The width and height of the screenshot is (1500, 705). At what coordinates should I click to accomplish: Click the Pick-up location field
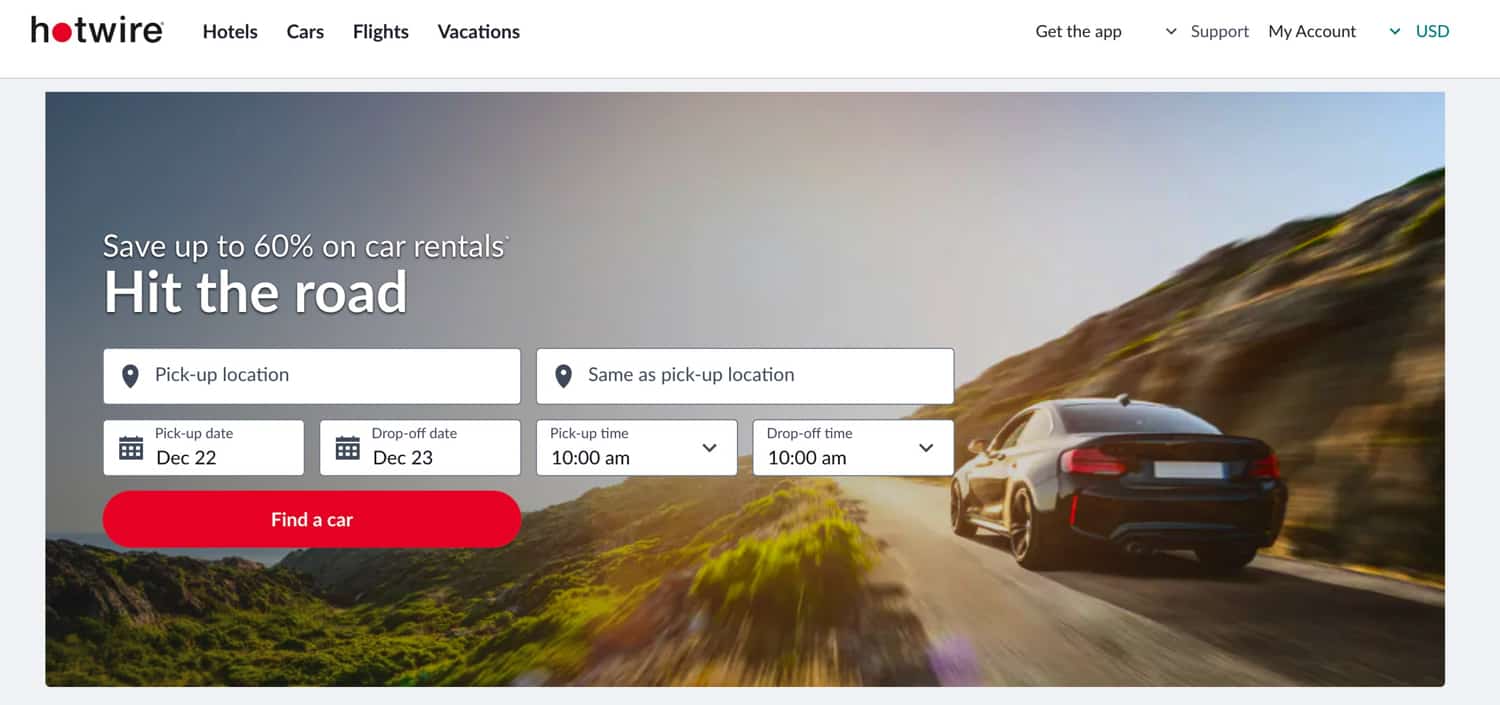pos(312,376)
